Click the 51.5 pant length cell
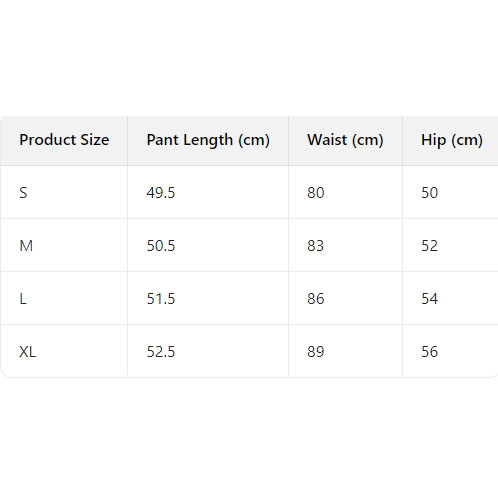This screenshot has height=498, width=498. (161, 299)
